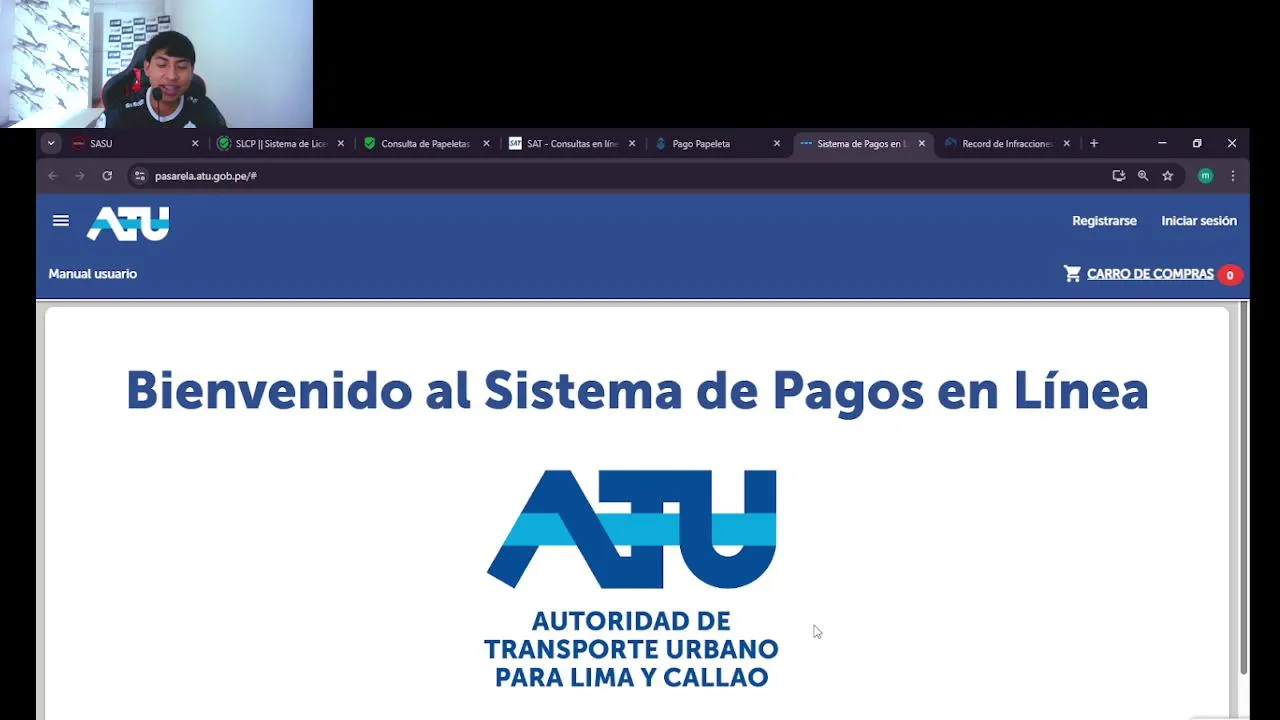Open the tab search dropdown arrow
This screenshot has width=1280, height=720.
(x=51, y=144)
